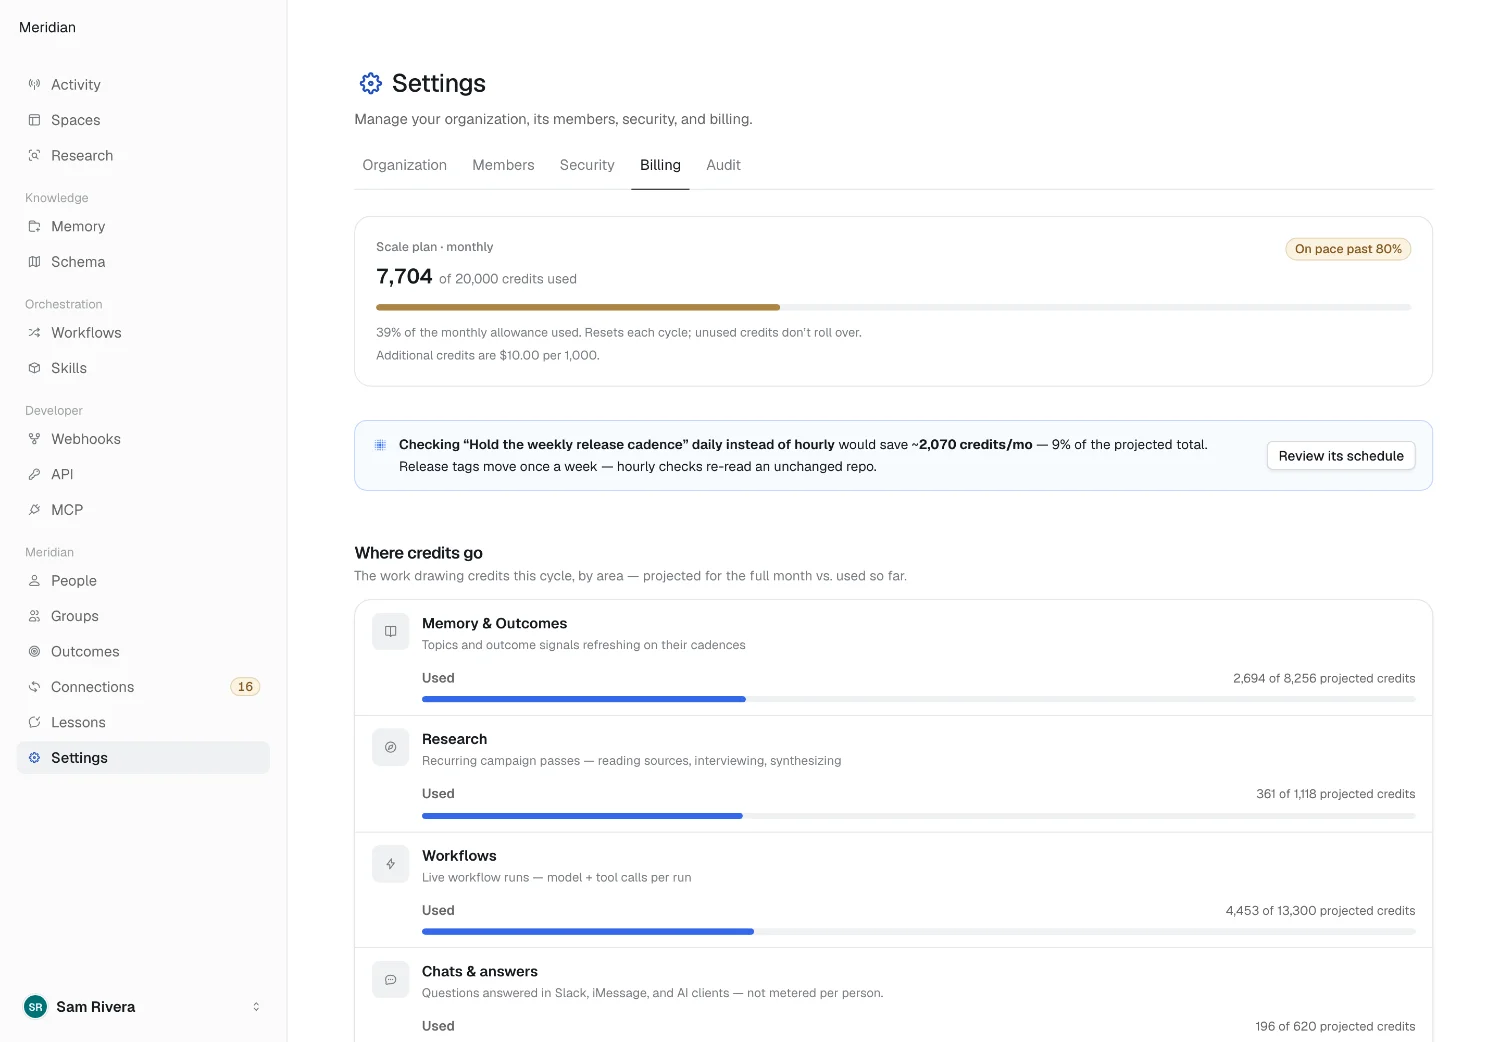Click the sparkle icon in the savings tip
The width and height of the screenshot is (1500, 1042).
point(380,445)
